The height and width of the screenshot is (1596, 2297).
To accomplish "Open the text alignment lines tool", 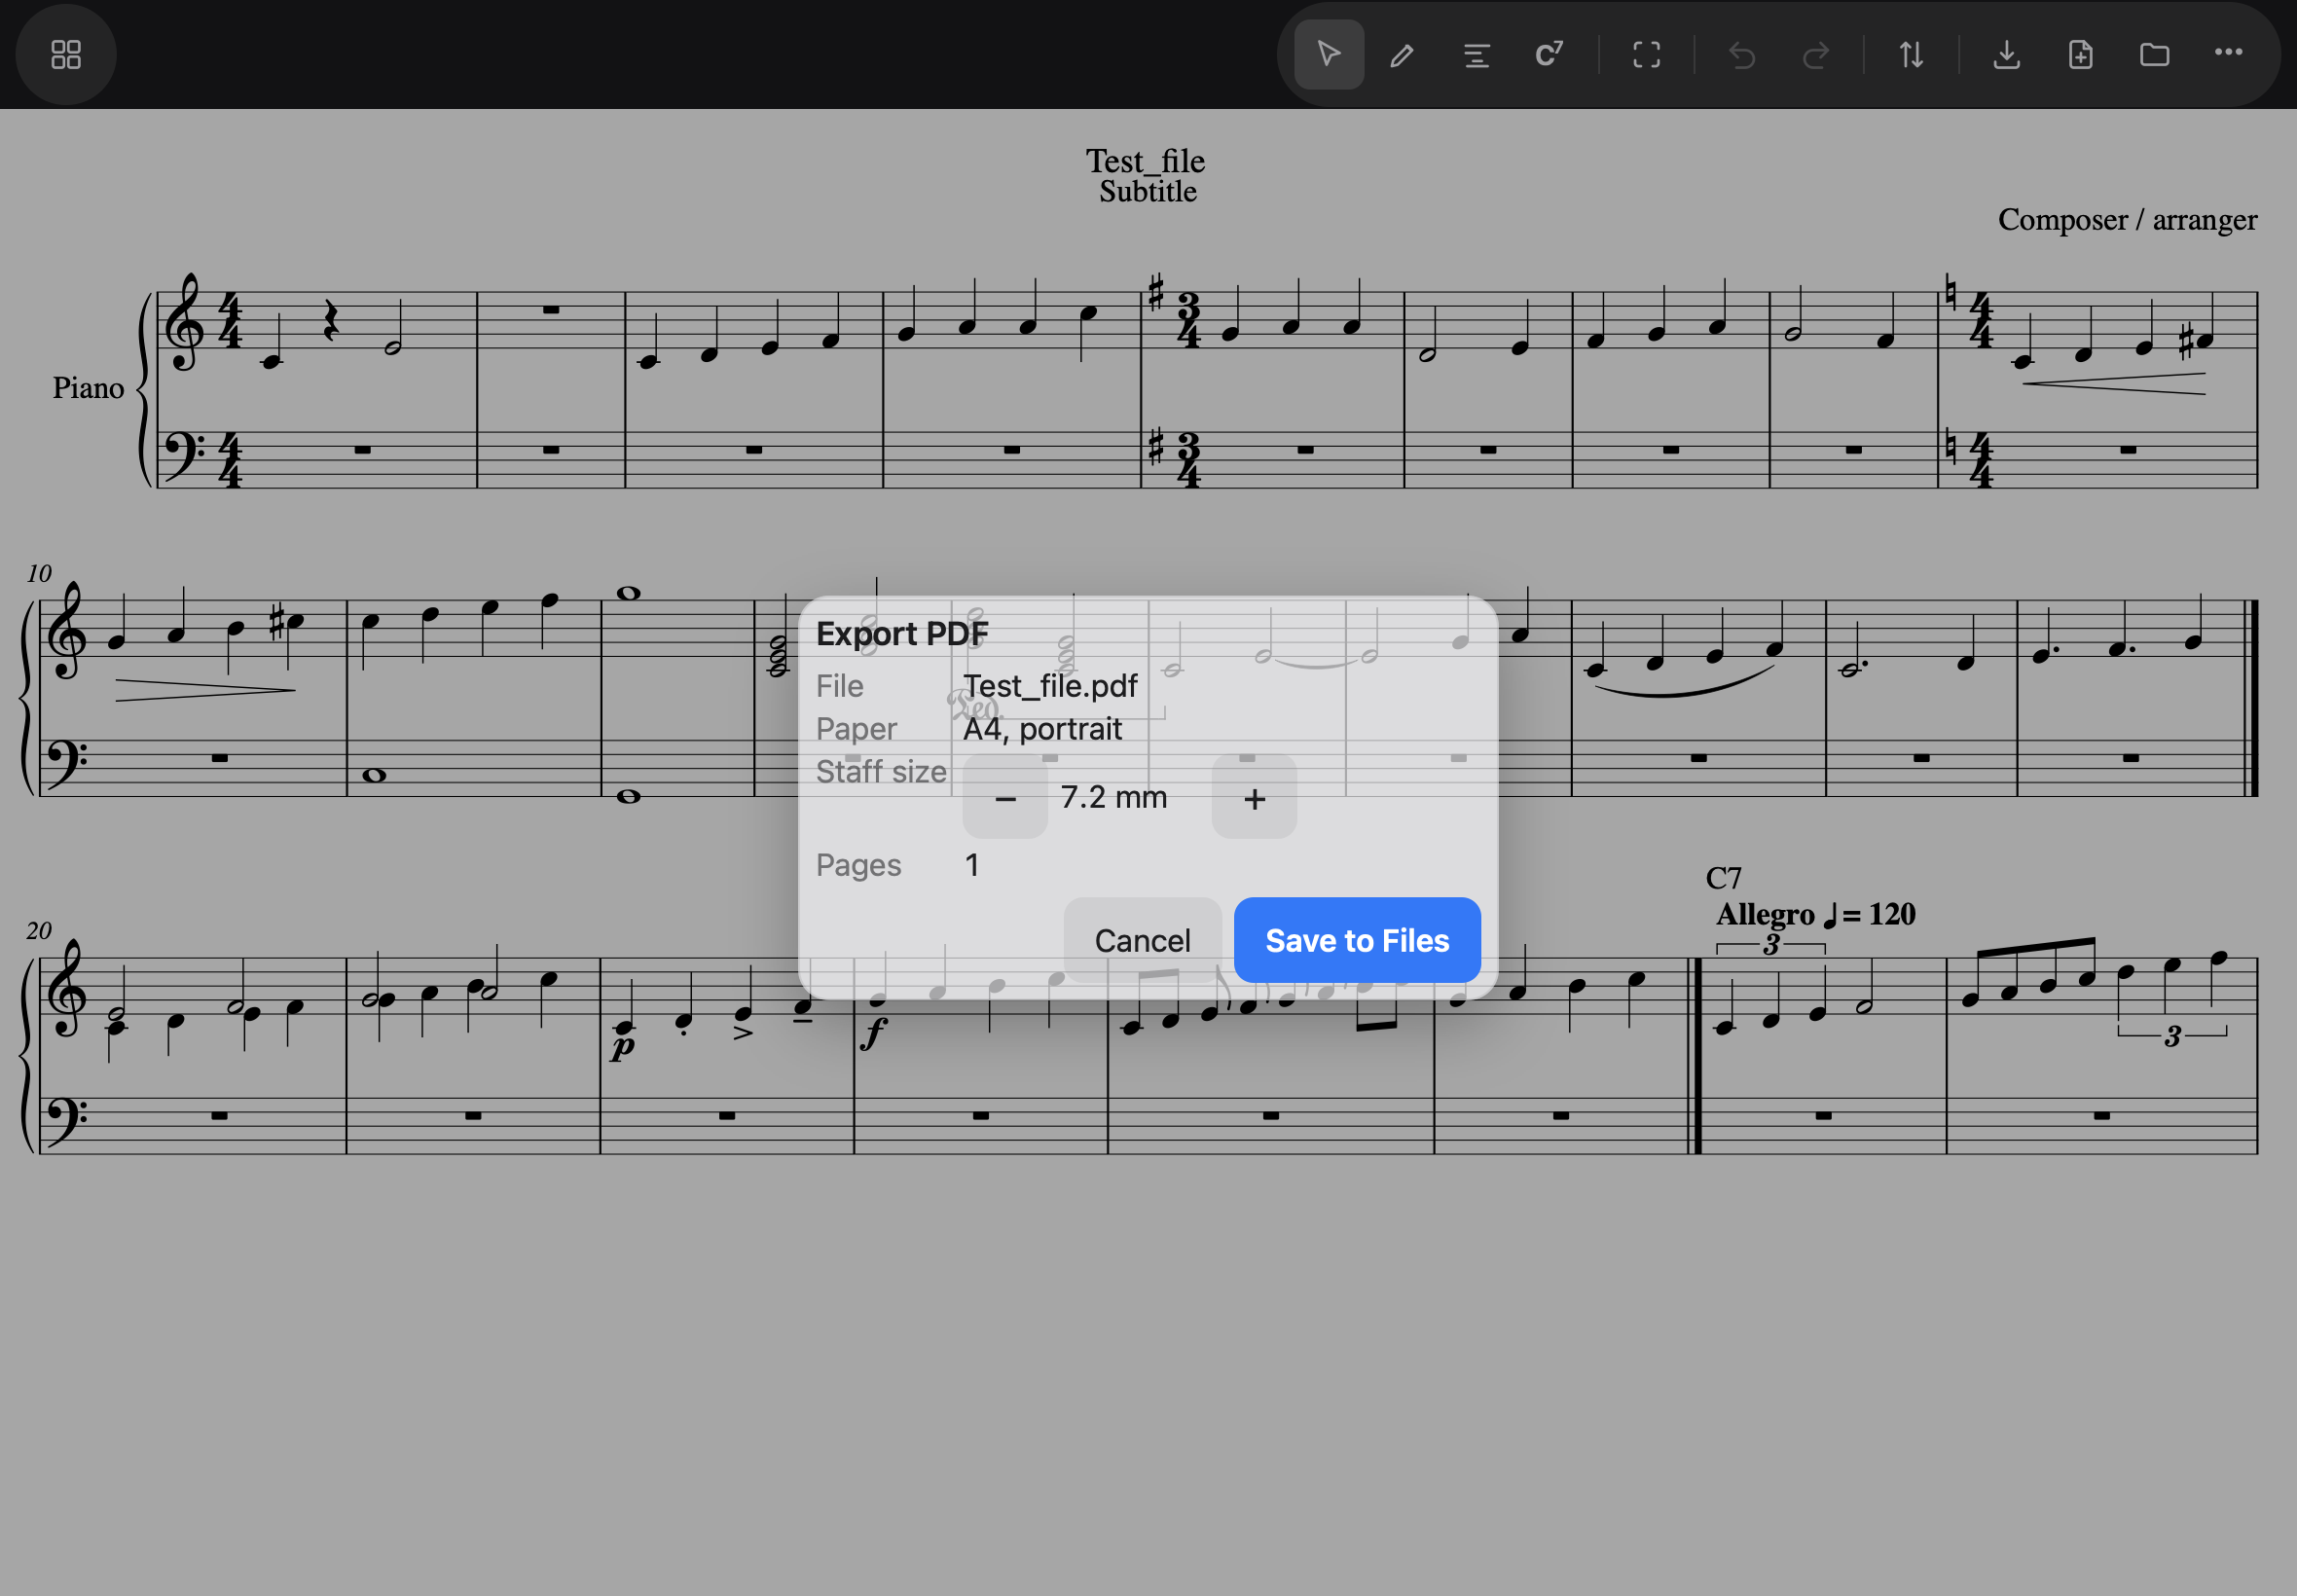I will pyautogui.click(x=1476, y=54).
